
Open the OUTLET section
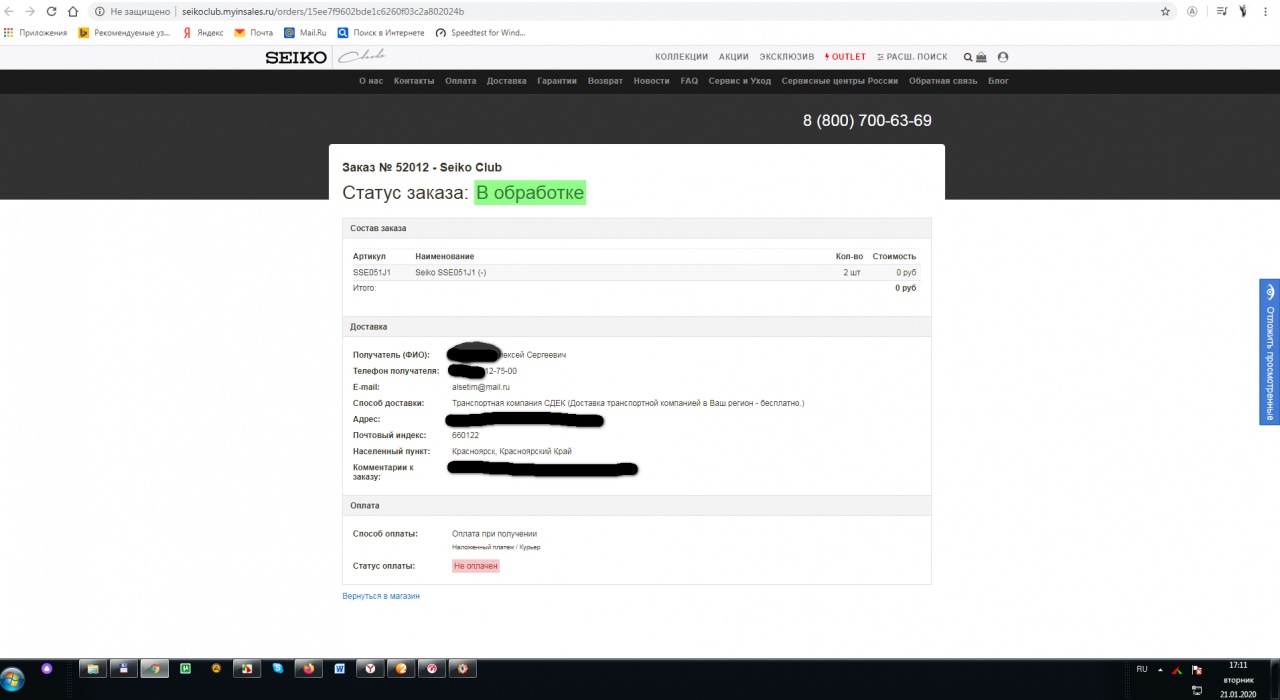pos(845,57)
